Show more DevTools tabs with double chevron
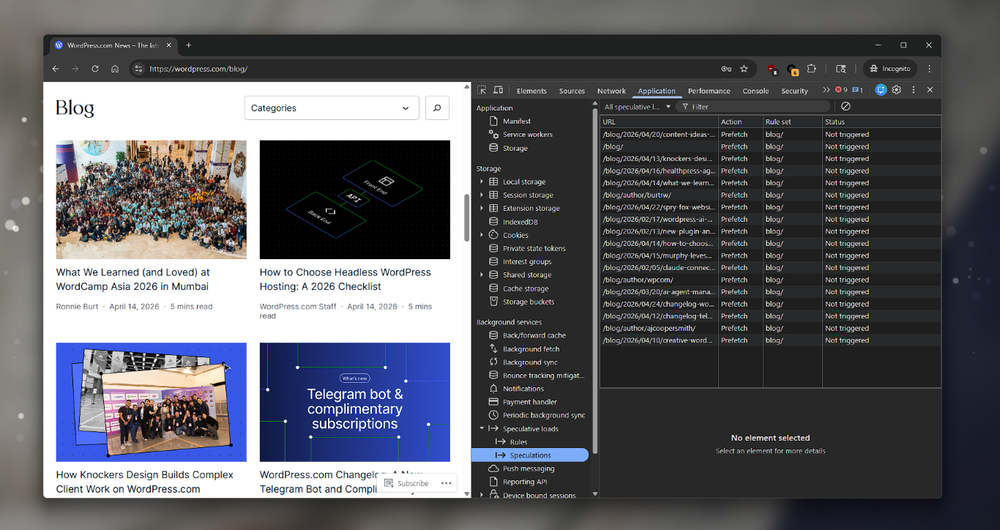The width and height of the screenshot is (1000, 530). click(x=826, y=90)
